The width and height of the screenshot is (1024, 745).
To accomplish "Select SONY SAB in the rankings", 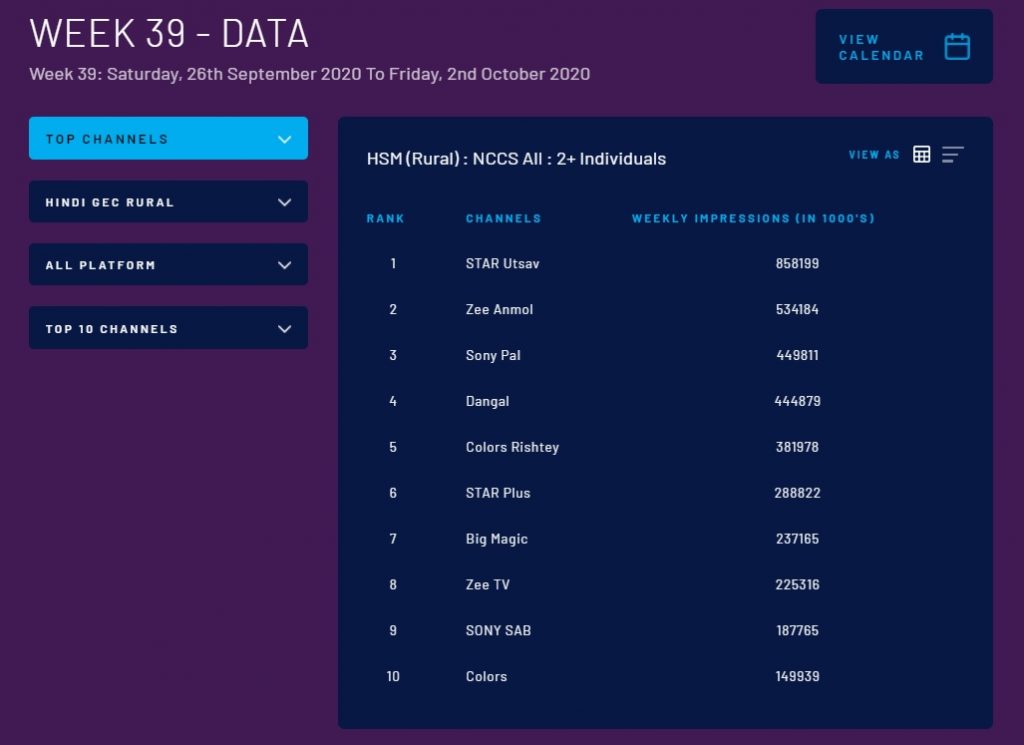I will point(497,631).
